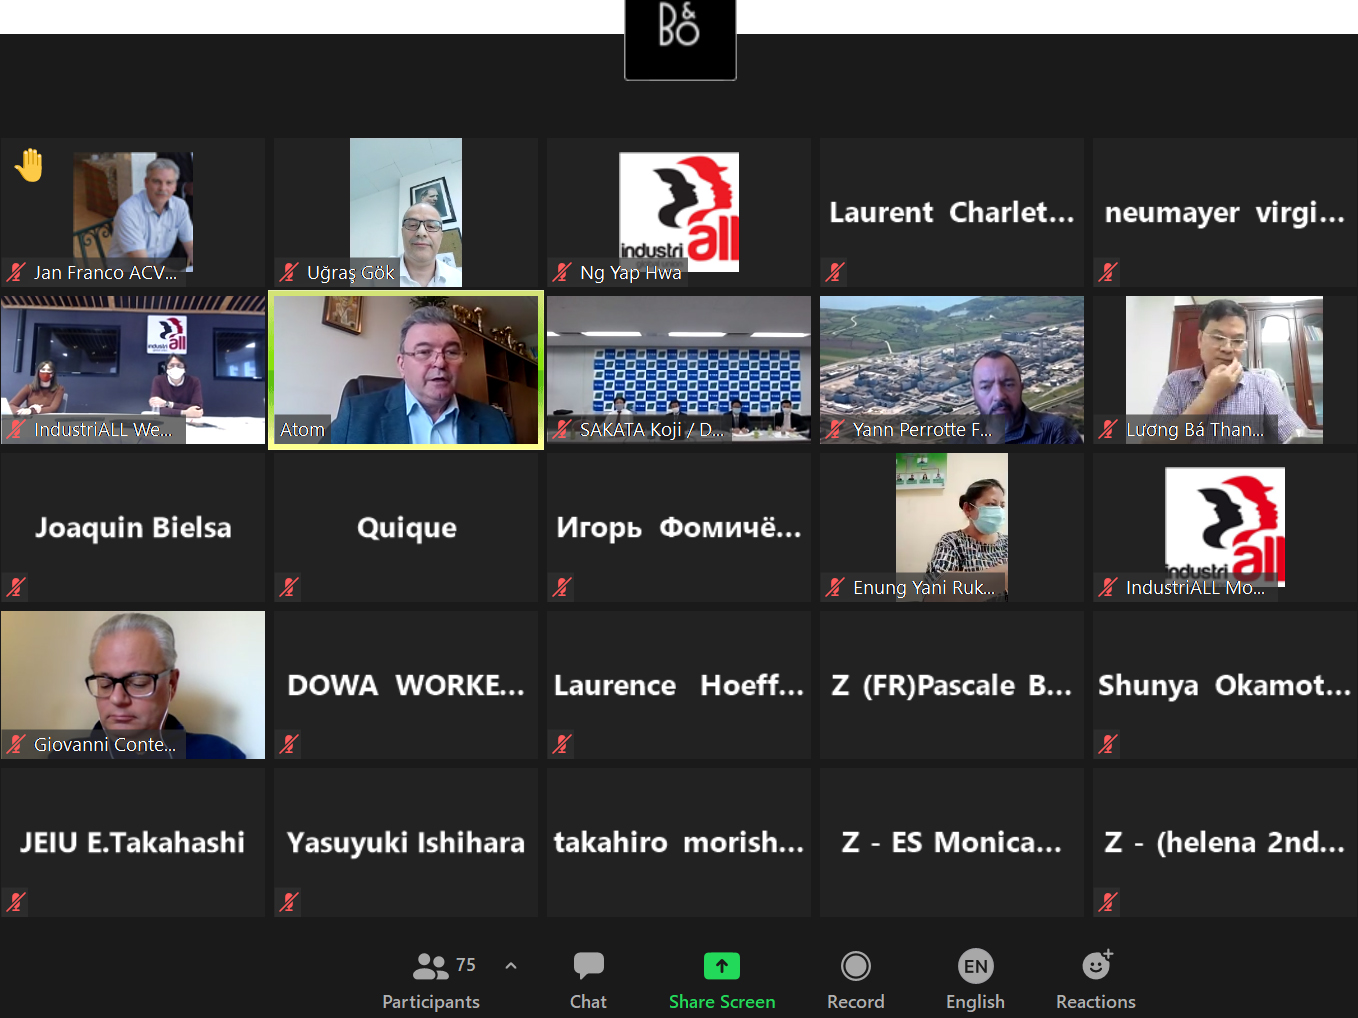Click muted mic icon on Joaquin Bielsa tile
The image size is (1358, 1018).
coord(16,587)
